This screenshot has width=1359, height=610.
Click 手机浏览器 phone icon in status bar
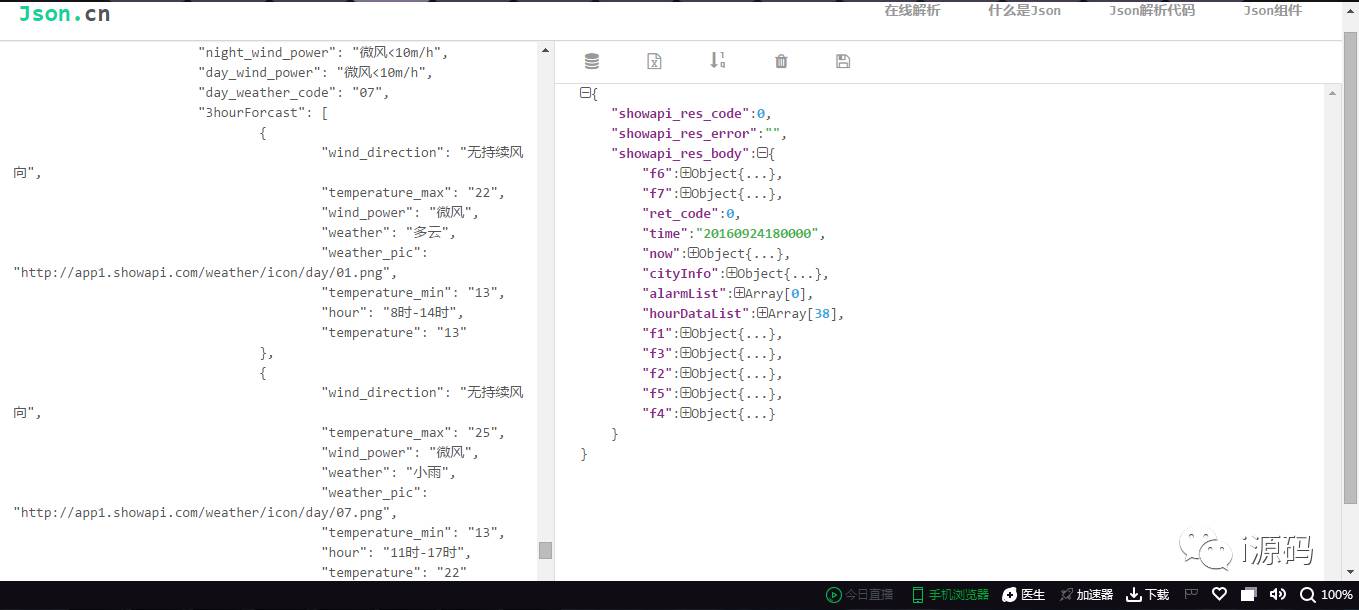[917, 595]
